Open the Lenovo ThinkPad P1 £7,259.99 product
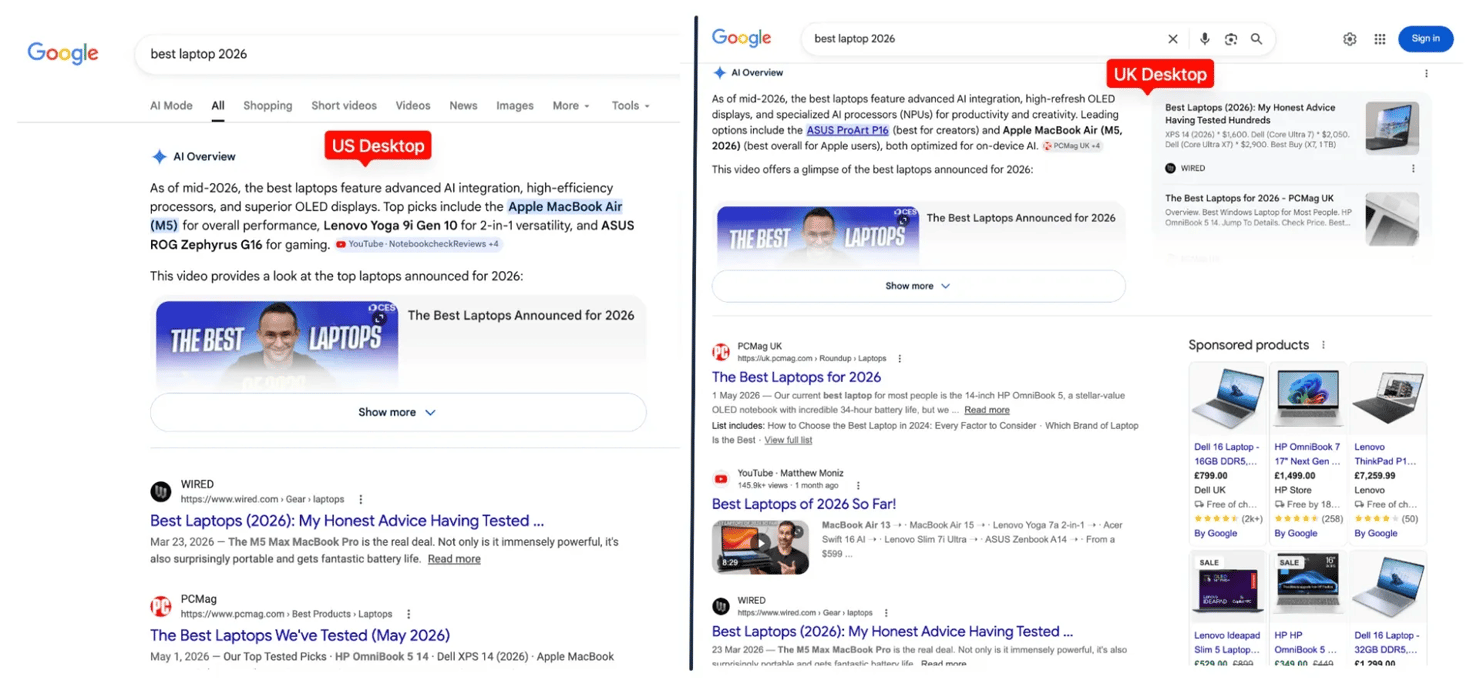1480x687 pixels. pyautogui.click(x=1388, y=452)
